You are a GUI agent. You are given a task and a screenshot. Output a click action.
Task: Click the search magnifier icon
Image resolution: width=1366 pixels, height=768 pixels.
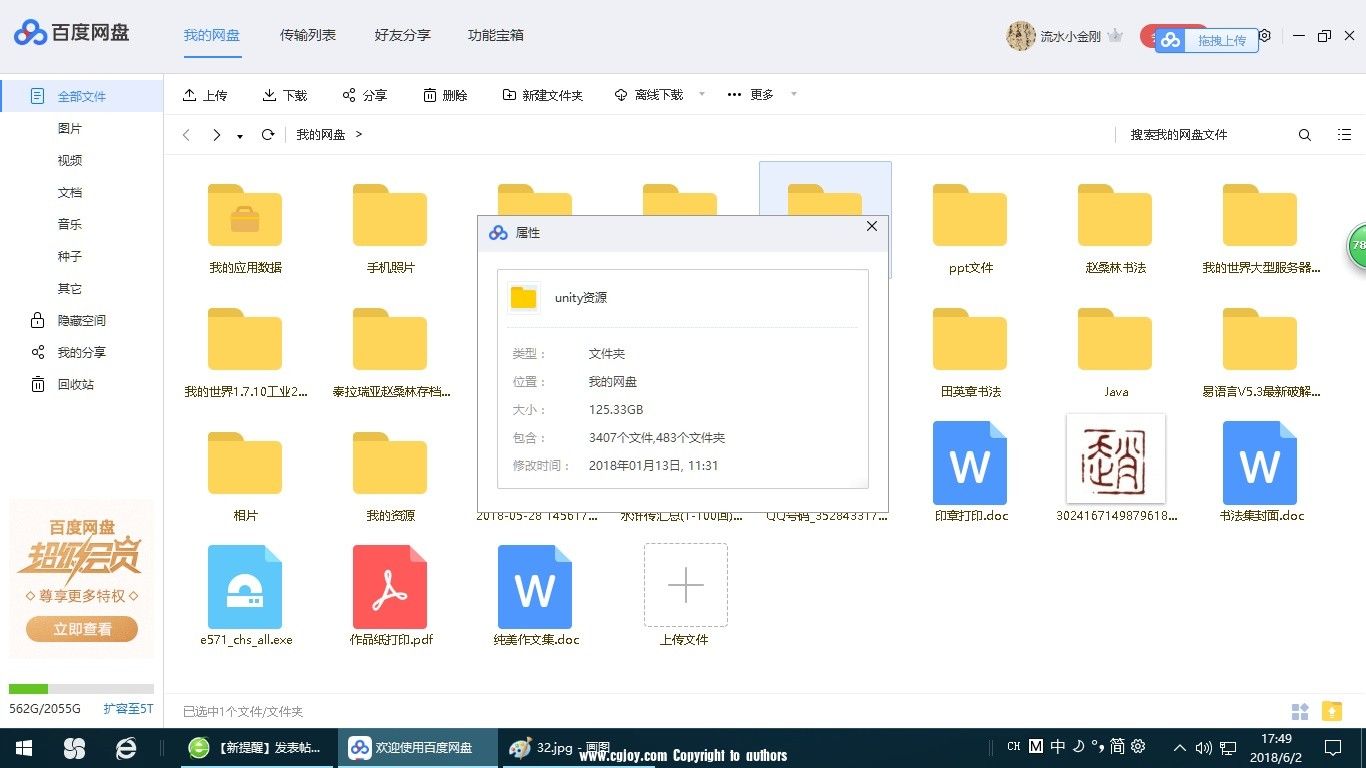pos(1305,135)
